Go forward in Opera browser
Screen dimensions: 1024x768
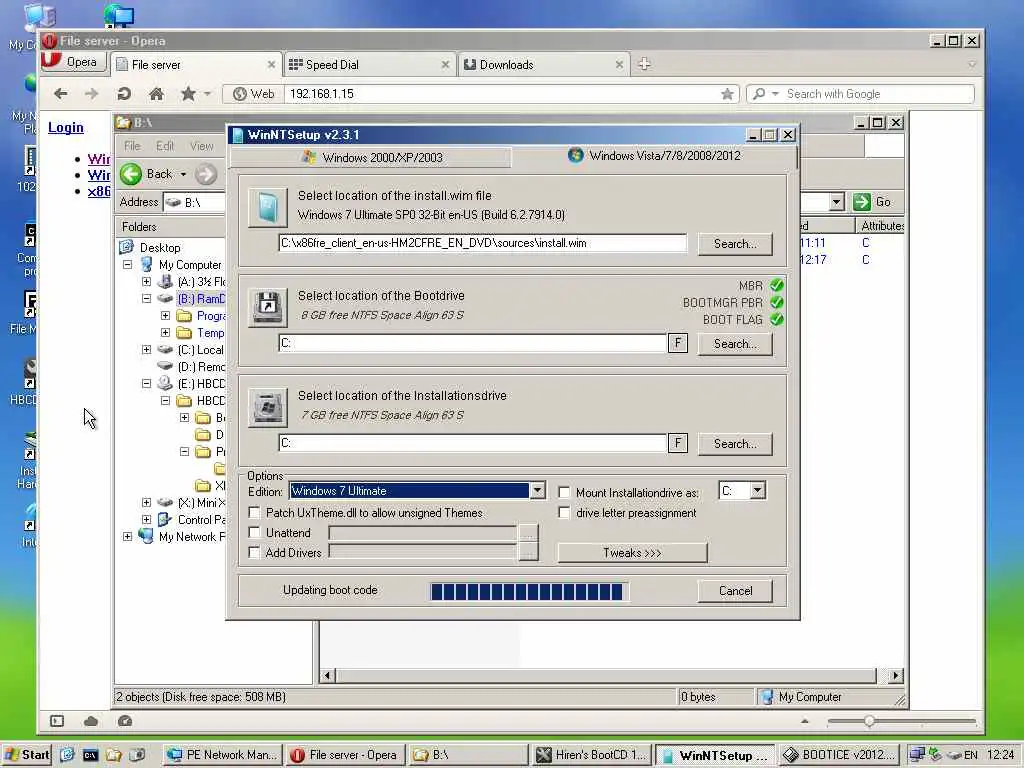pos(91,93)
